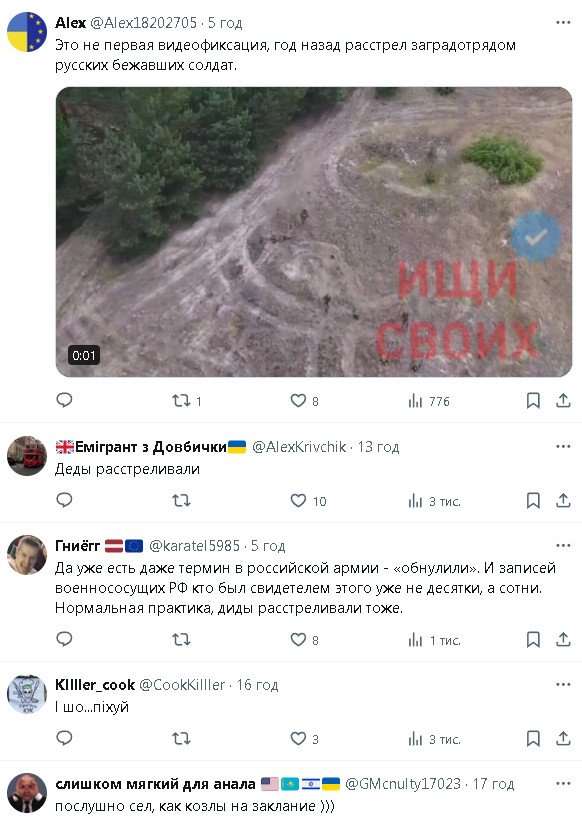Viewport: 582px width, 820px height.
Task: Bookmark KIller_cook's reply
Action: 533,738
